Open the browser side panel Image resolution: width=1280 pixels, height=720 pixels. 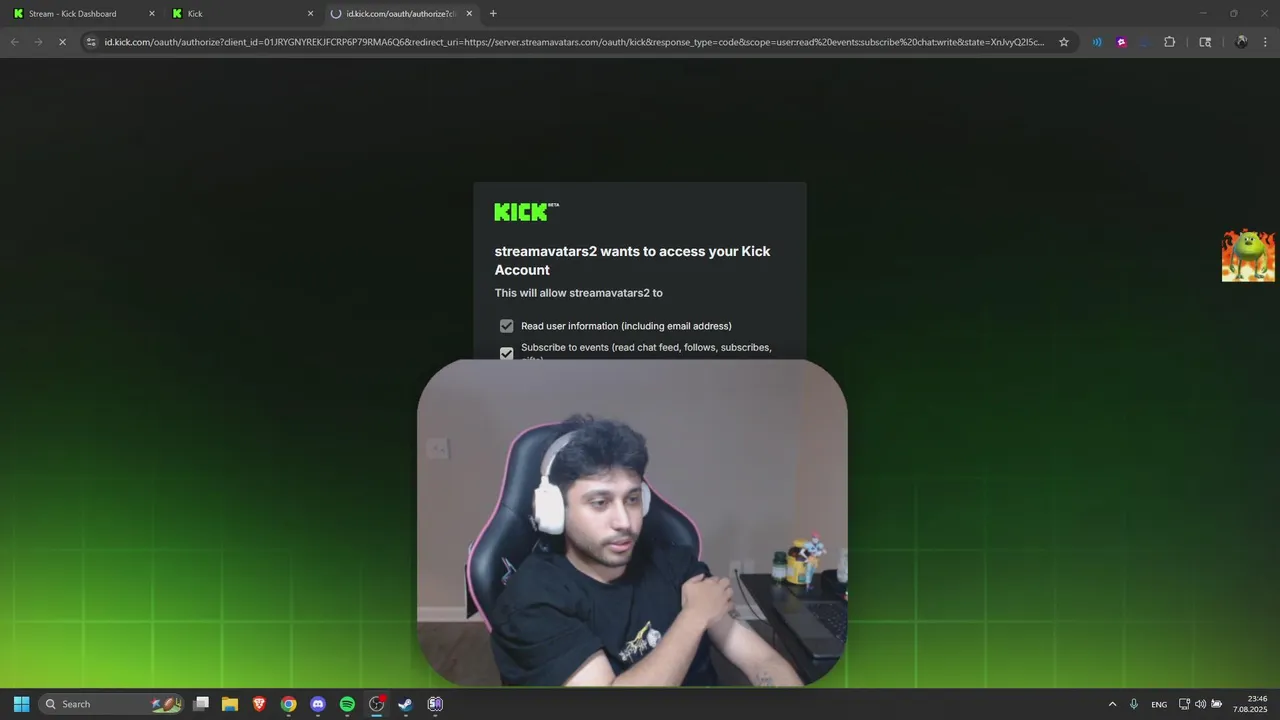point(1205,42)
